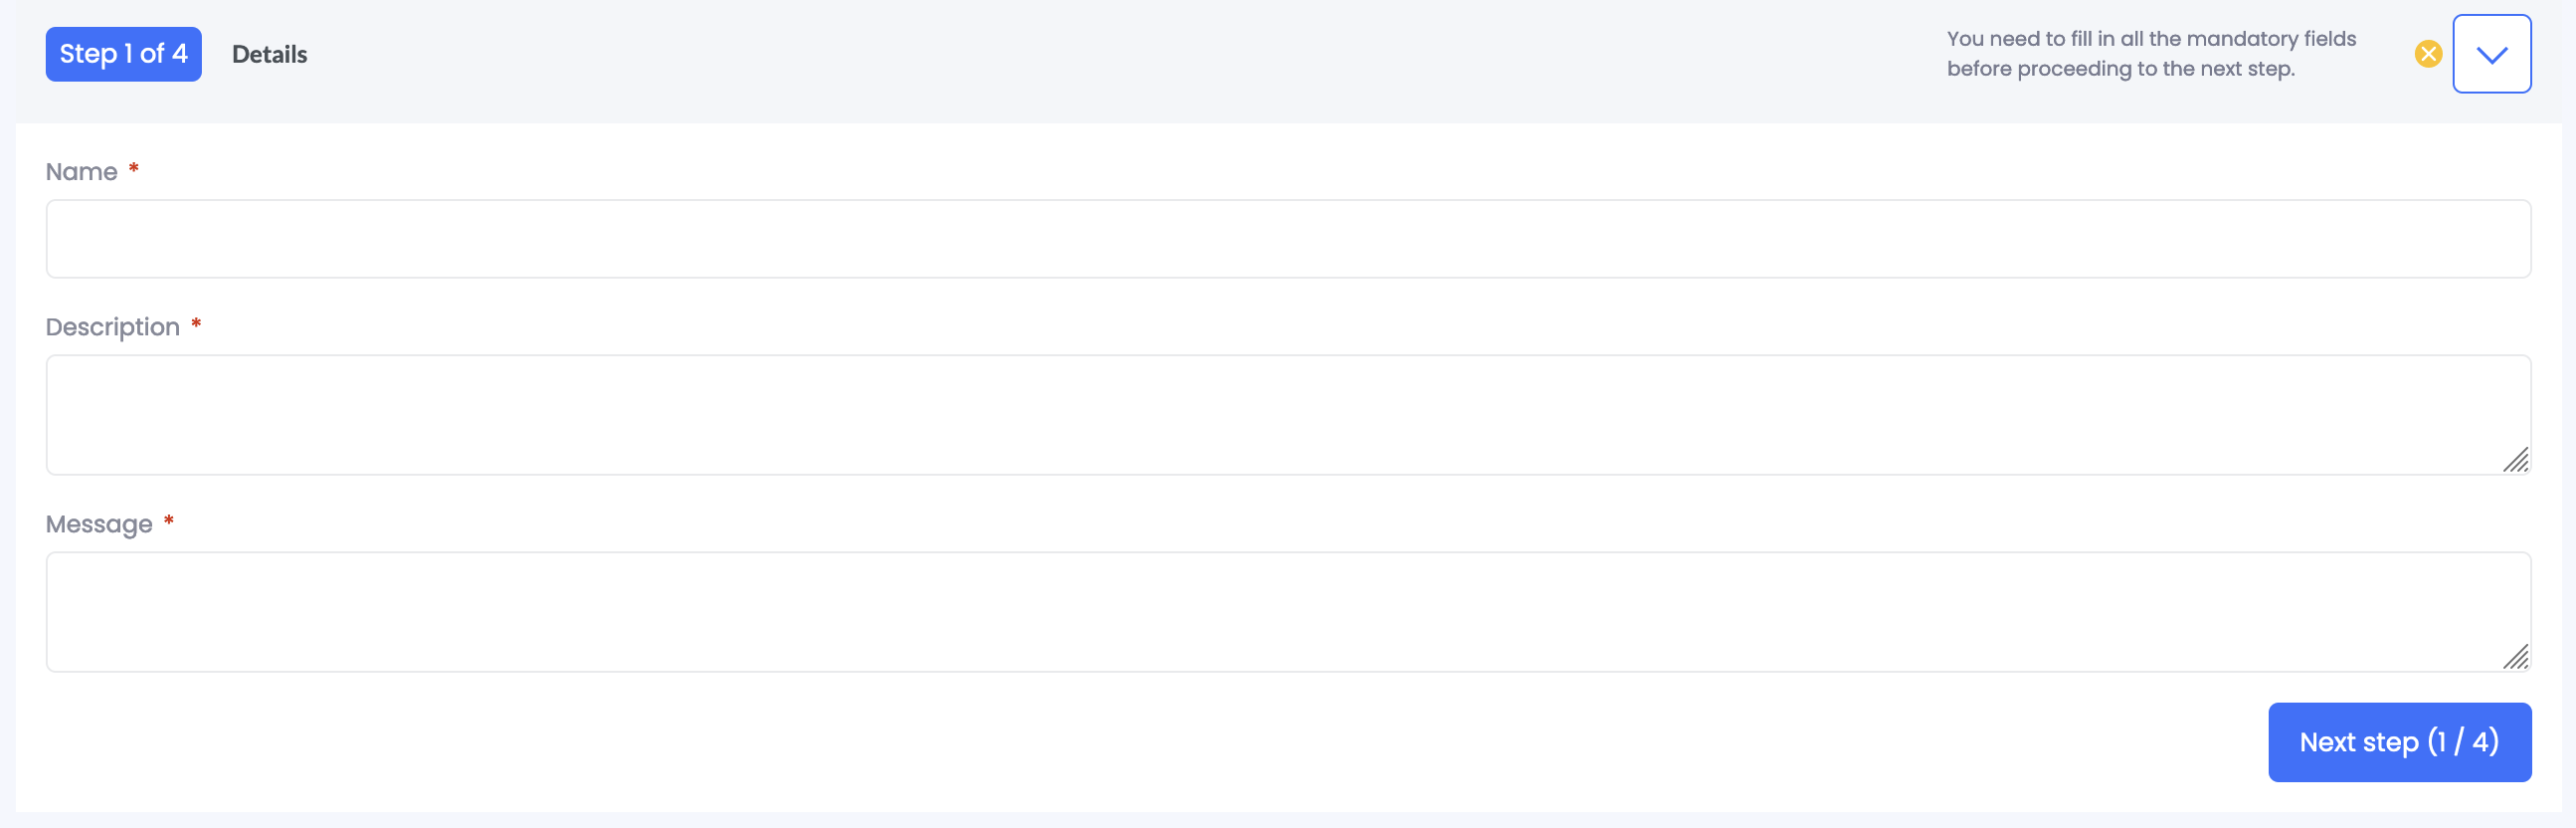Click the mandatory fields warning message
Screen dimensions: 2576x828
2150,54
